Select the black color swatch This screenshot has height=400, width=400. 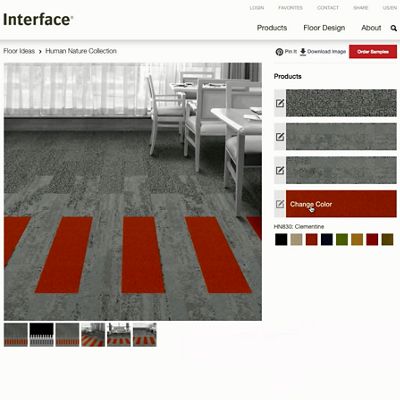coord(281,239)
